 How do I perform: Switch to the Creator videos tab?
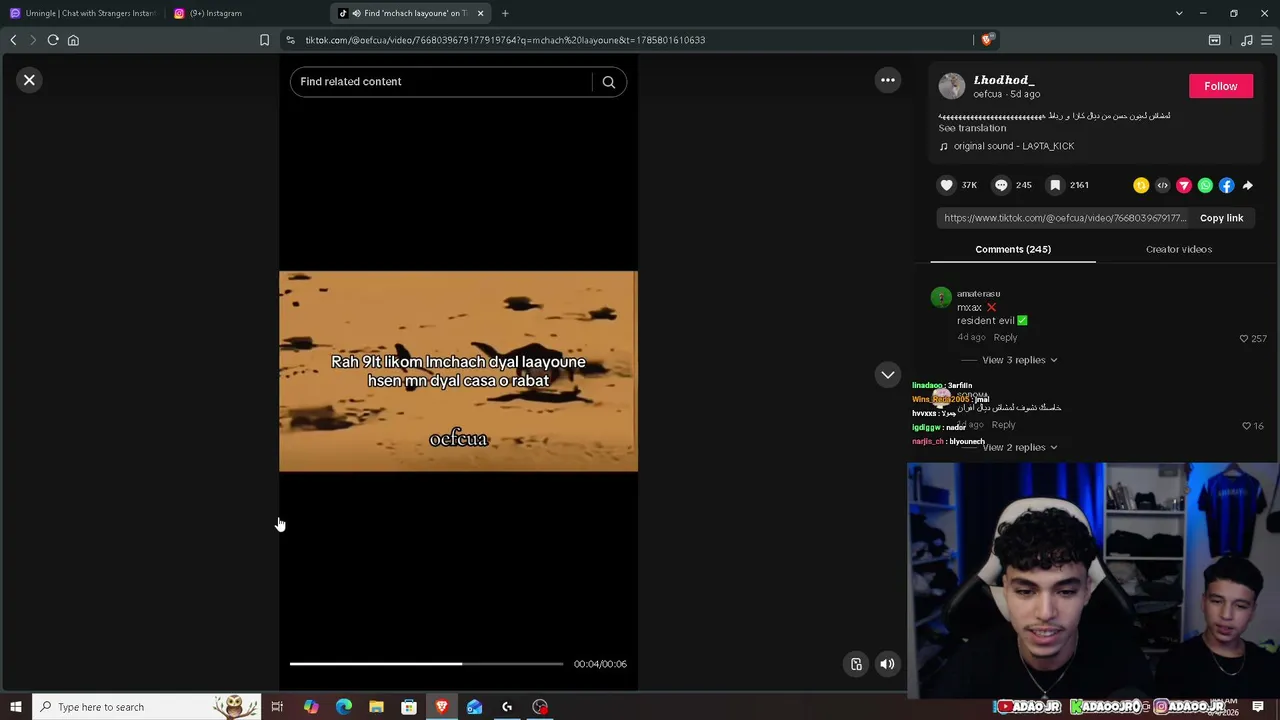pos(1179,249)
